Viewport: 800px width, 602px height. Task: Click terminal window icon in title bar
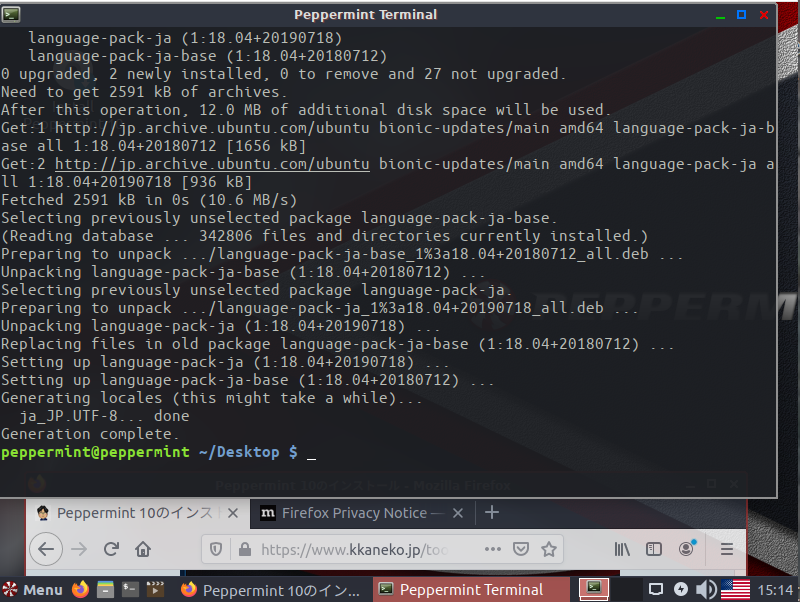tap(11, 14)
